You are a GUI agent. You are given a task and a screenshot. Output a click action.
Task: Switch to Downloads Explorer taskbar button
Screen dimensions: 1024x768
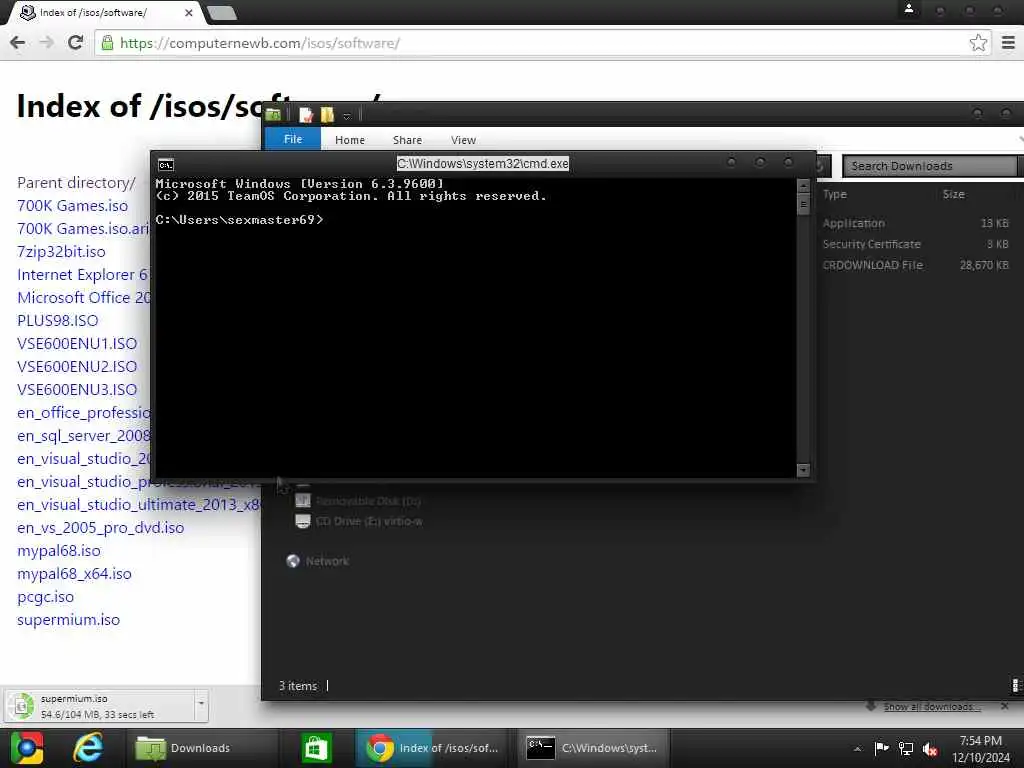[200, 748]
